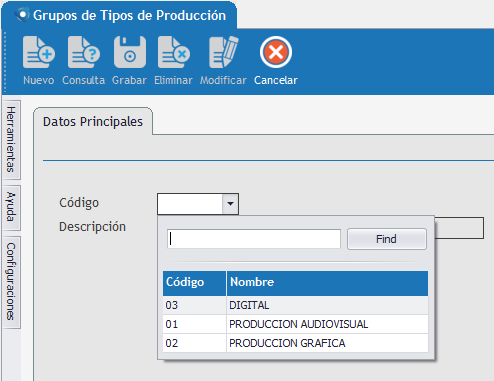Click the Modificar pencil icon

(x=223, y=52)
